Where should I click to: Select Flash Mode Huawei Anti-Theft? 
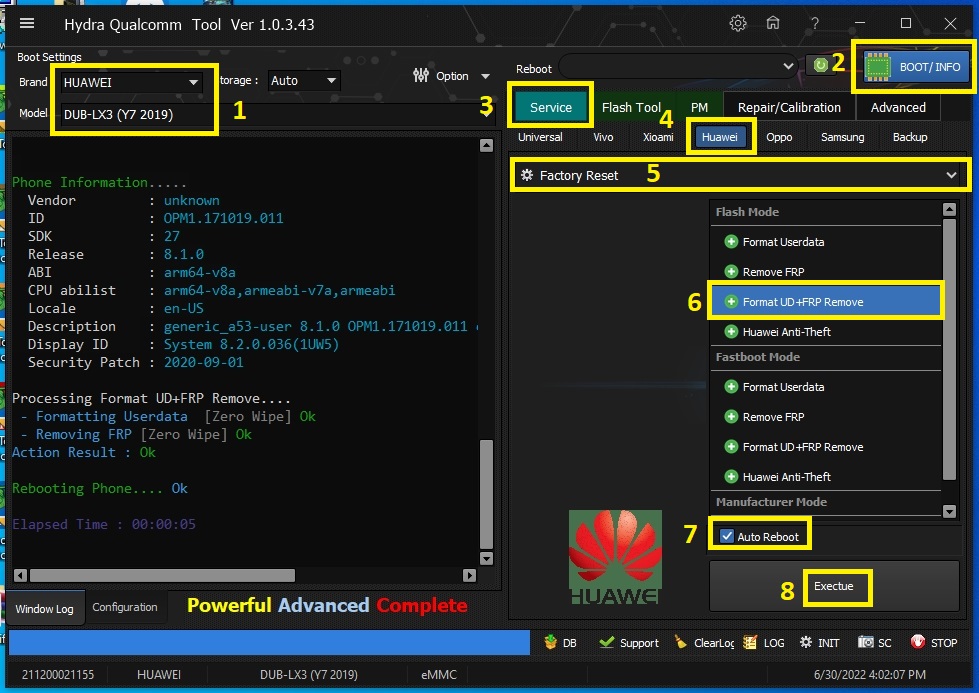click(825, 332)
